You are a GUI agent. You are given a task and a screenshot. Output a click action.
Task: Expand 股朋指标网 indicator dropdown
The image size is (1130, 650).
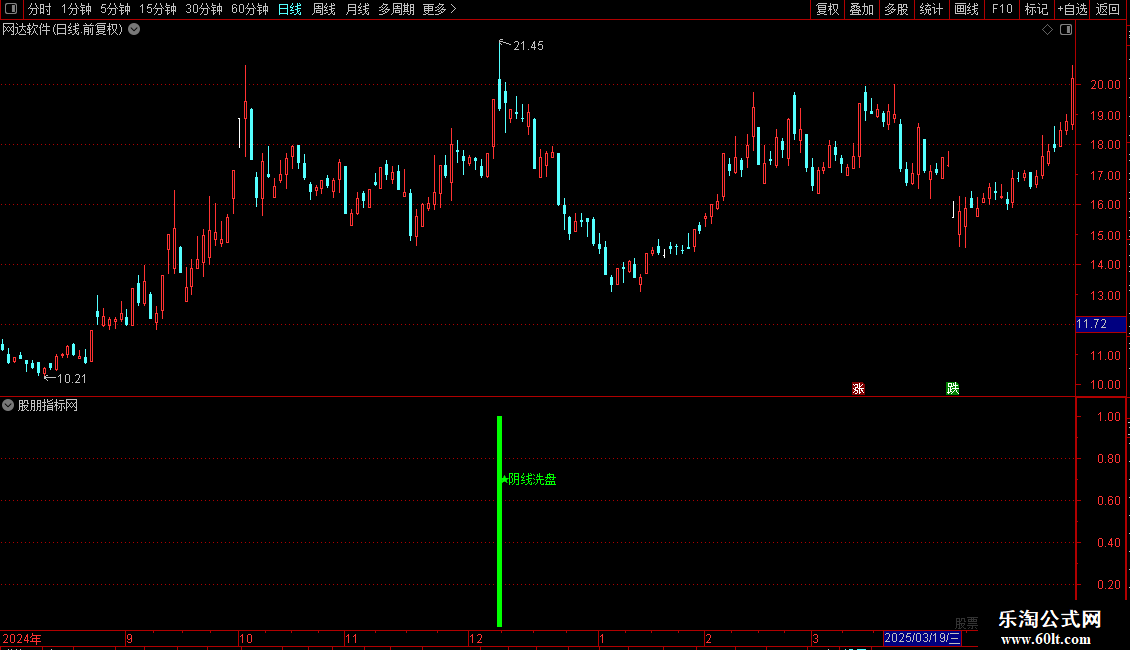coord(8,406)
